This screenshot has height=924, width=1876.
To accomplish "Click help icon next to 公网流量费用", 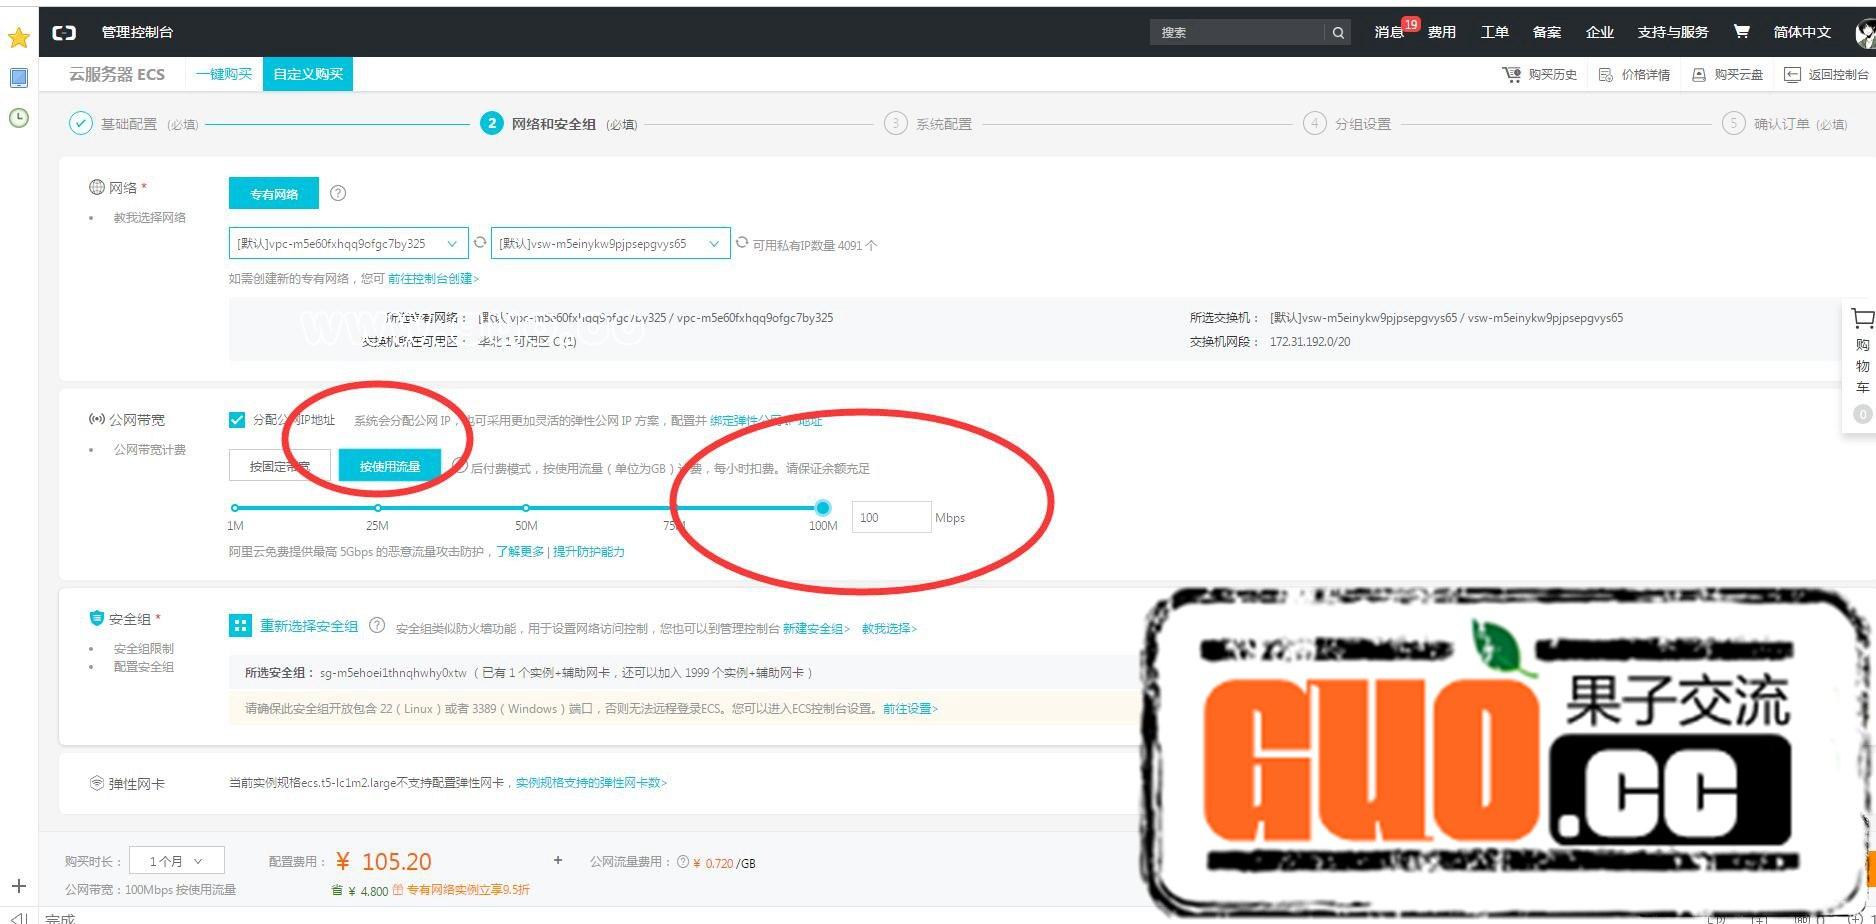I will [683, 862].
